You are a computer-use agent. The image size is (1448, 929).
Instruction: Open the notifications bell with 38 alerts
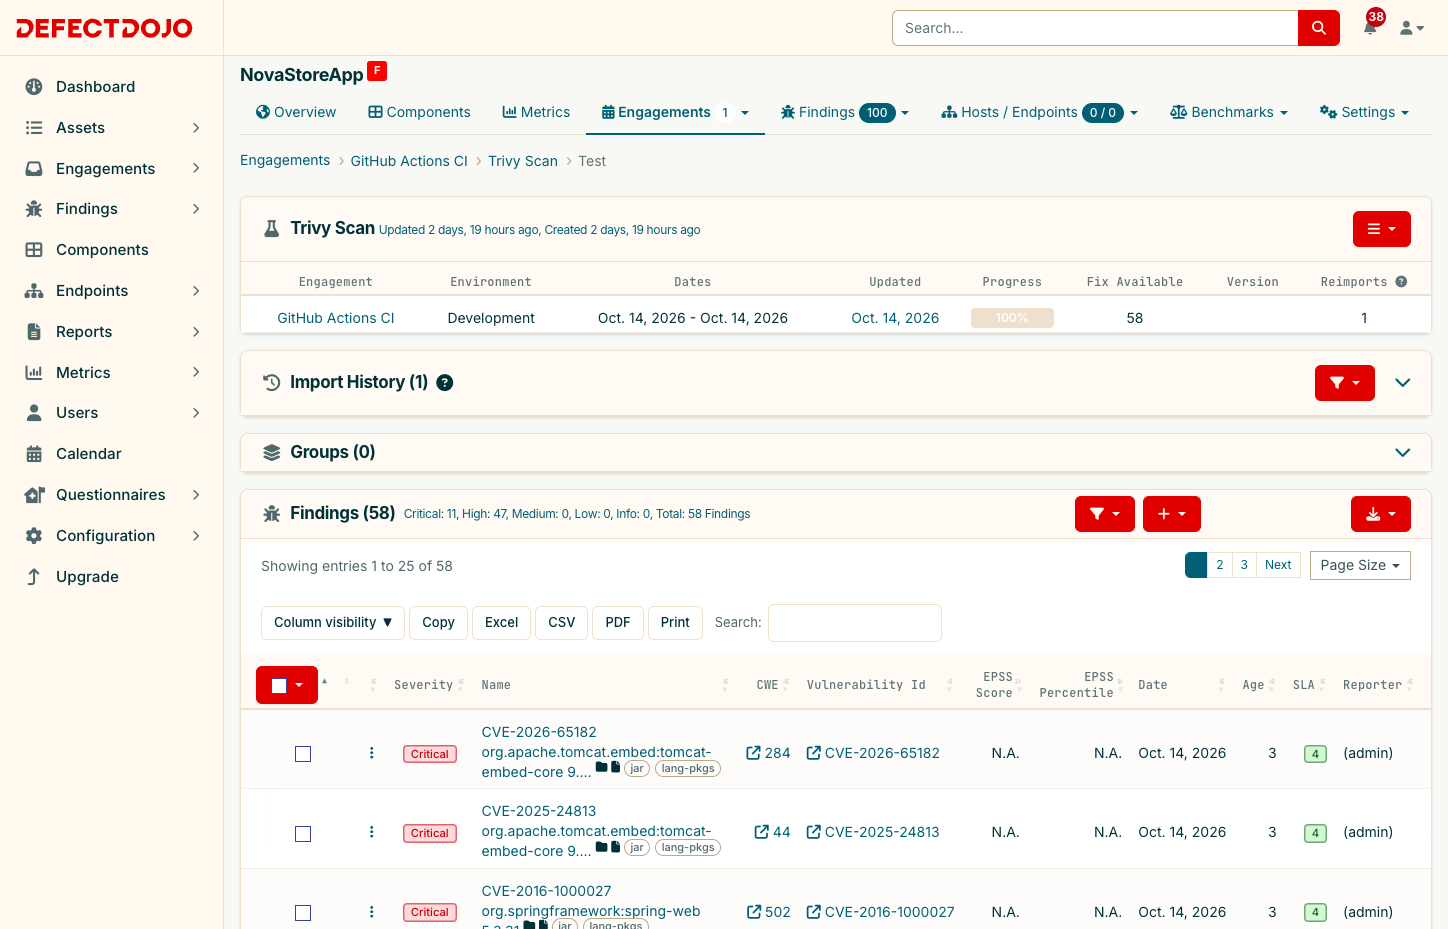1370,28
